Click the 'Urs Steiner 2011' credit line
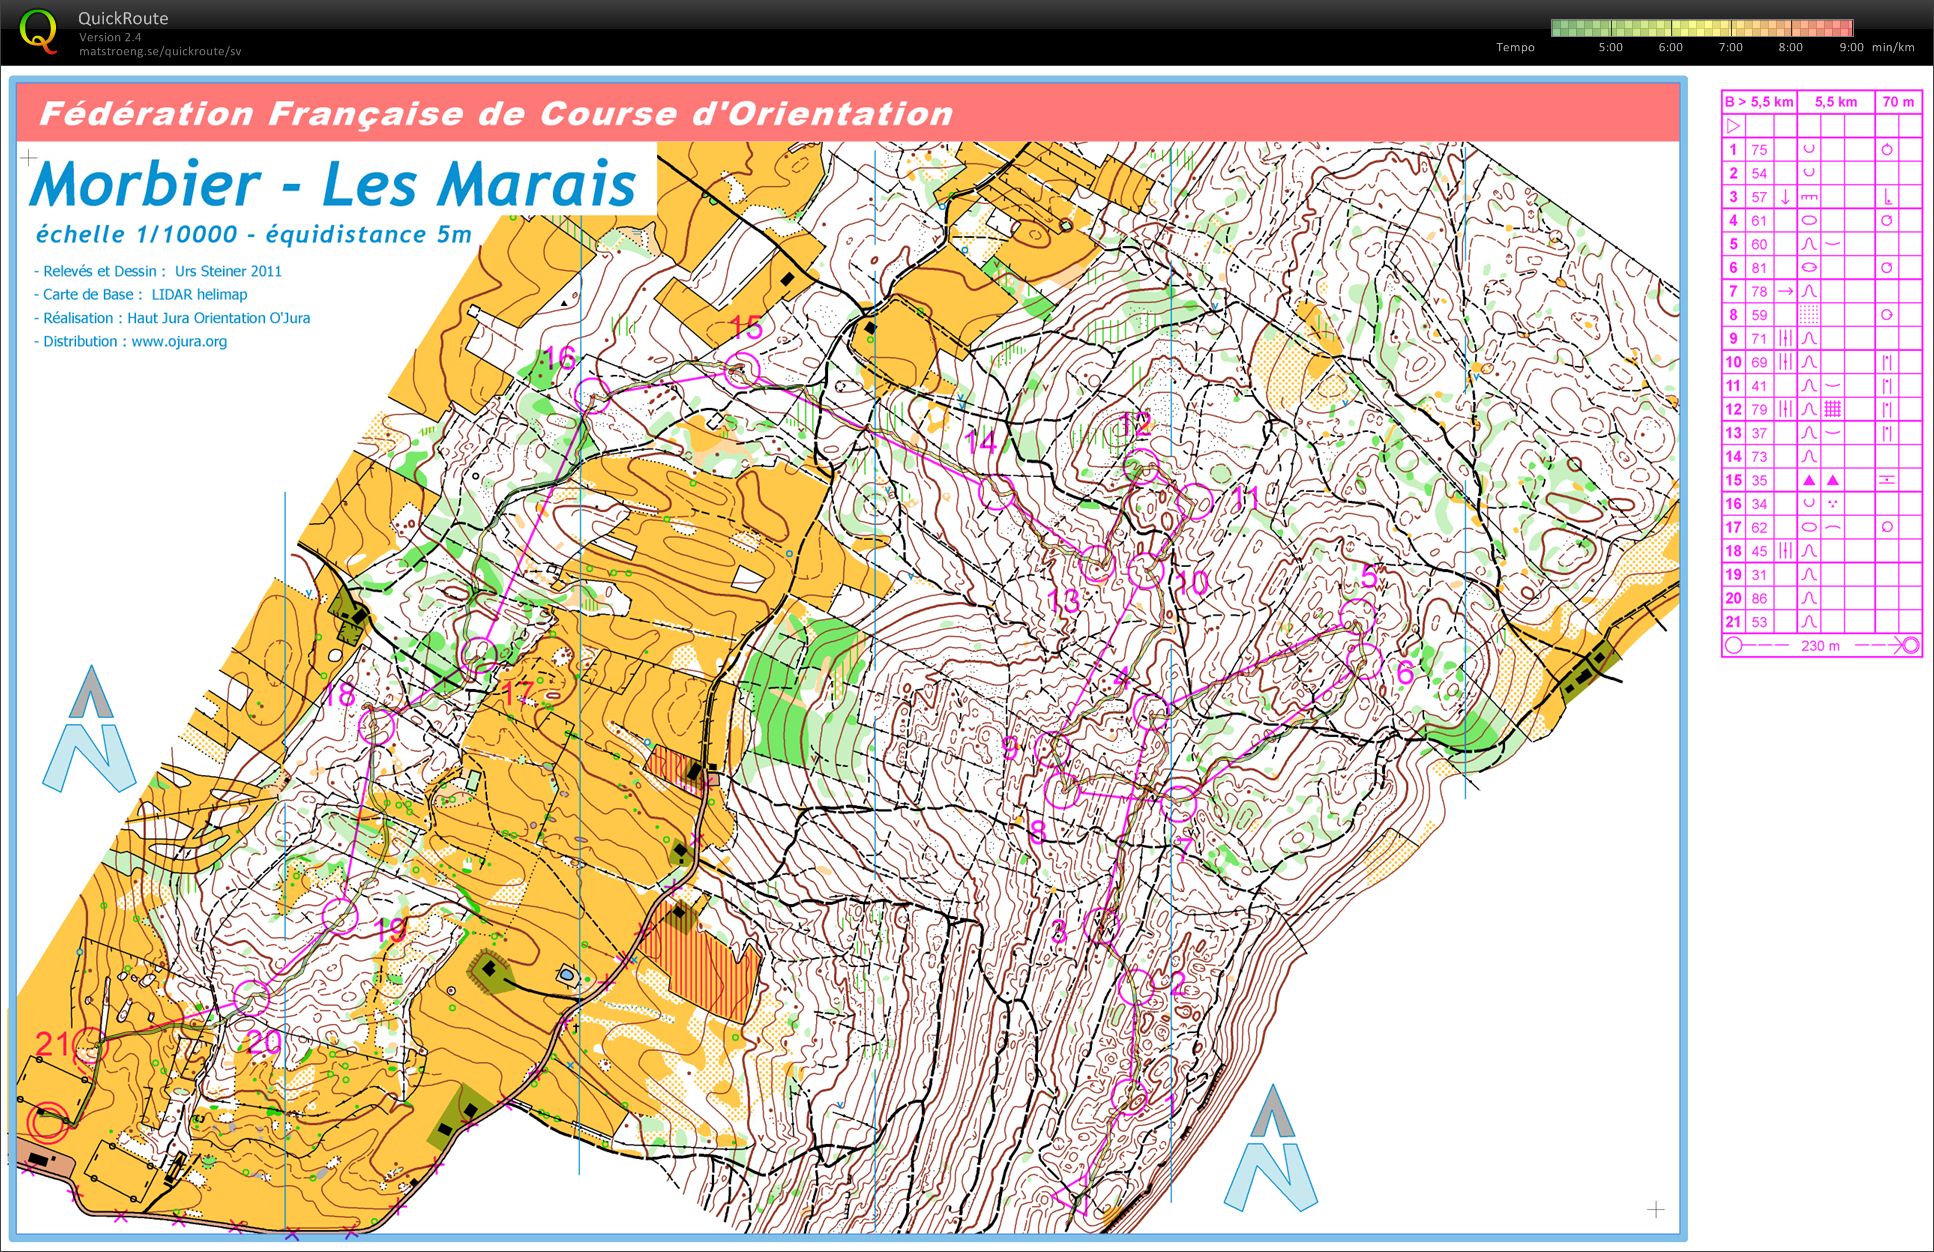Image resolution: width=1934 pixels, height=1252 pixels. 228,271
